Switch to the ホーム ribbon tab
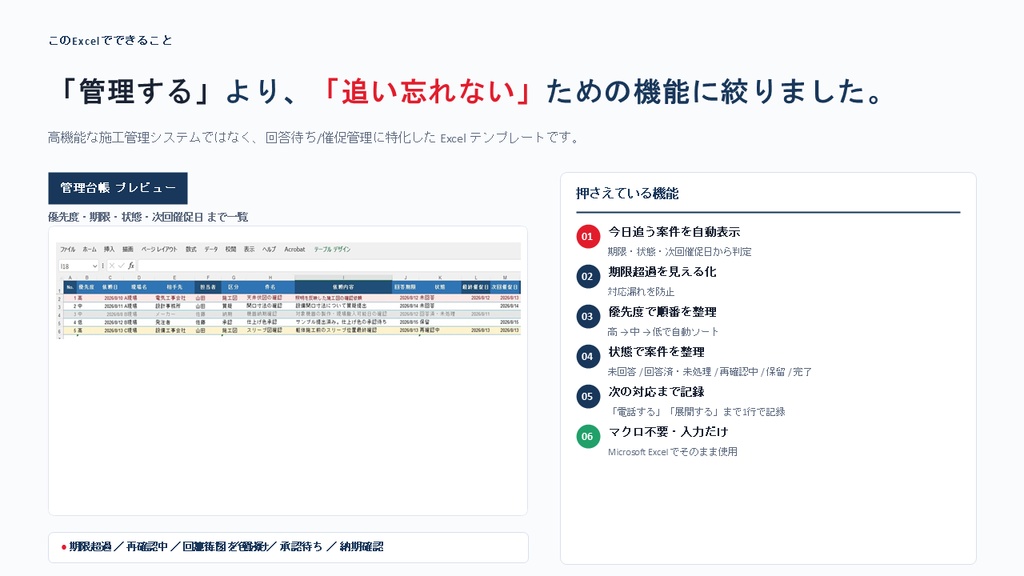1024x576 pixels. click(x=89, y=249)
